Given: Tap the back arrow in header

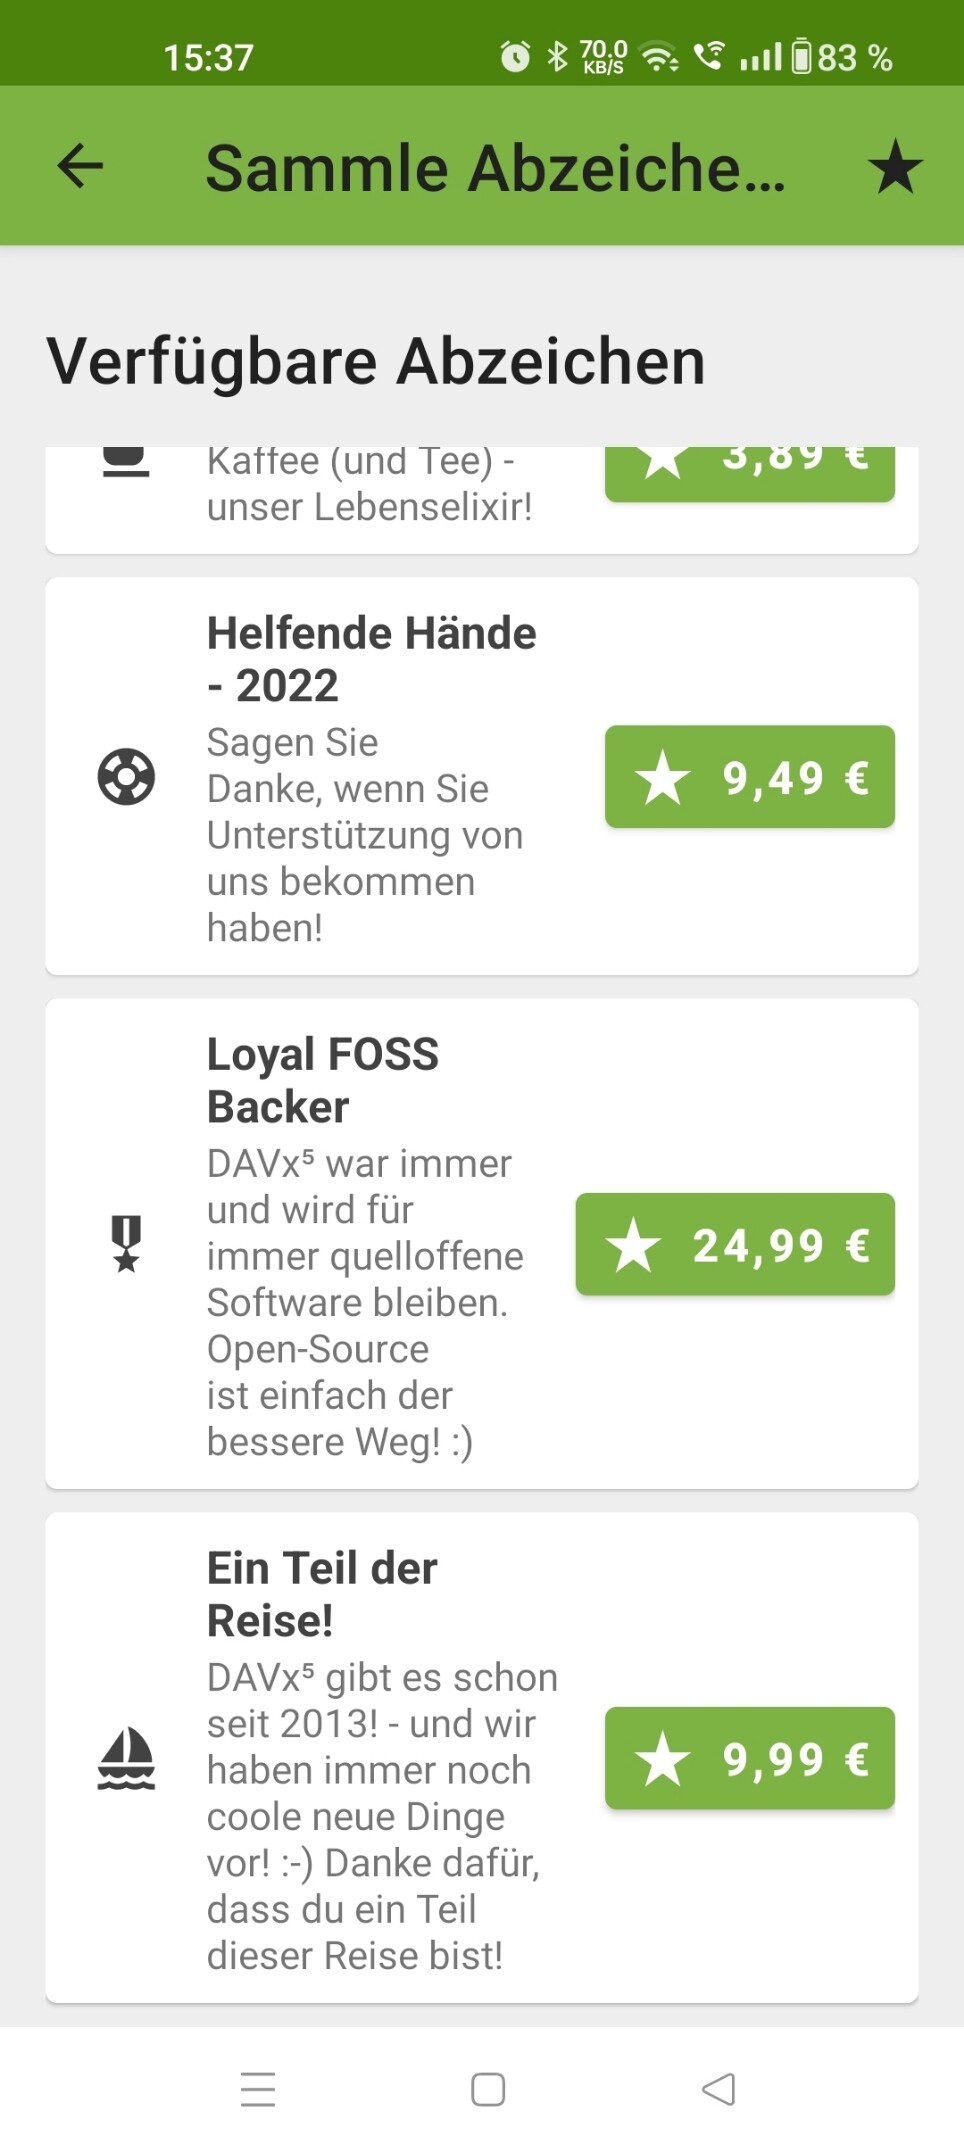Looking at the screenshot, I should tap(80, 166).
